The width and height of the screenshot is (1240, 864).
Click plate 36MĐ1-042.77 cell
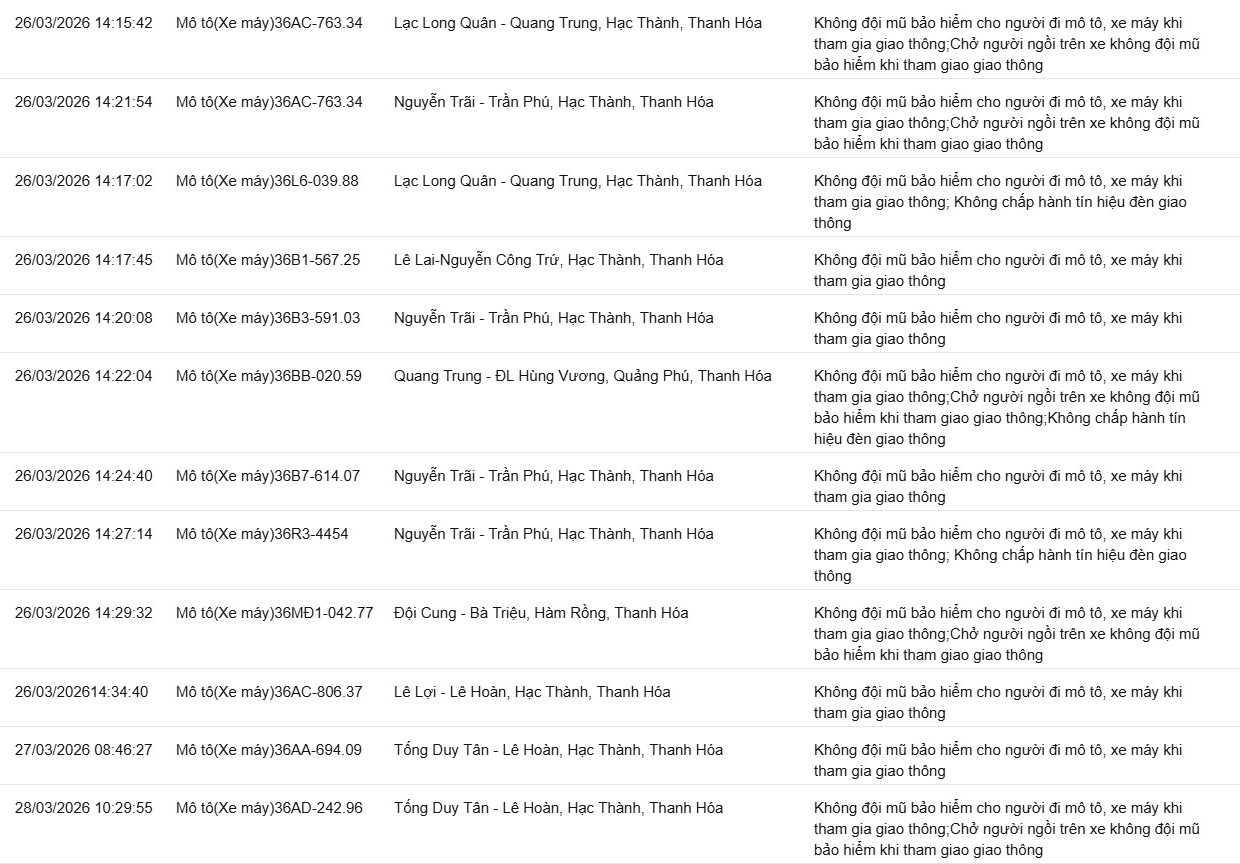pos(274,613)
